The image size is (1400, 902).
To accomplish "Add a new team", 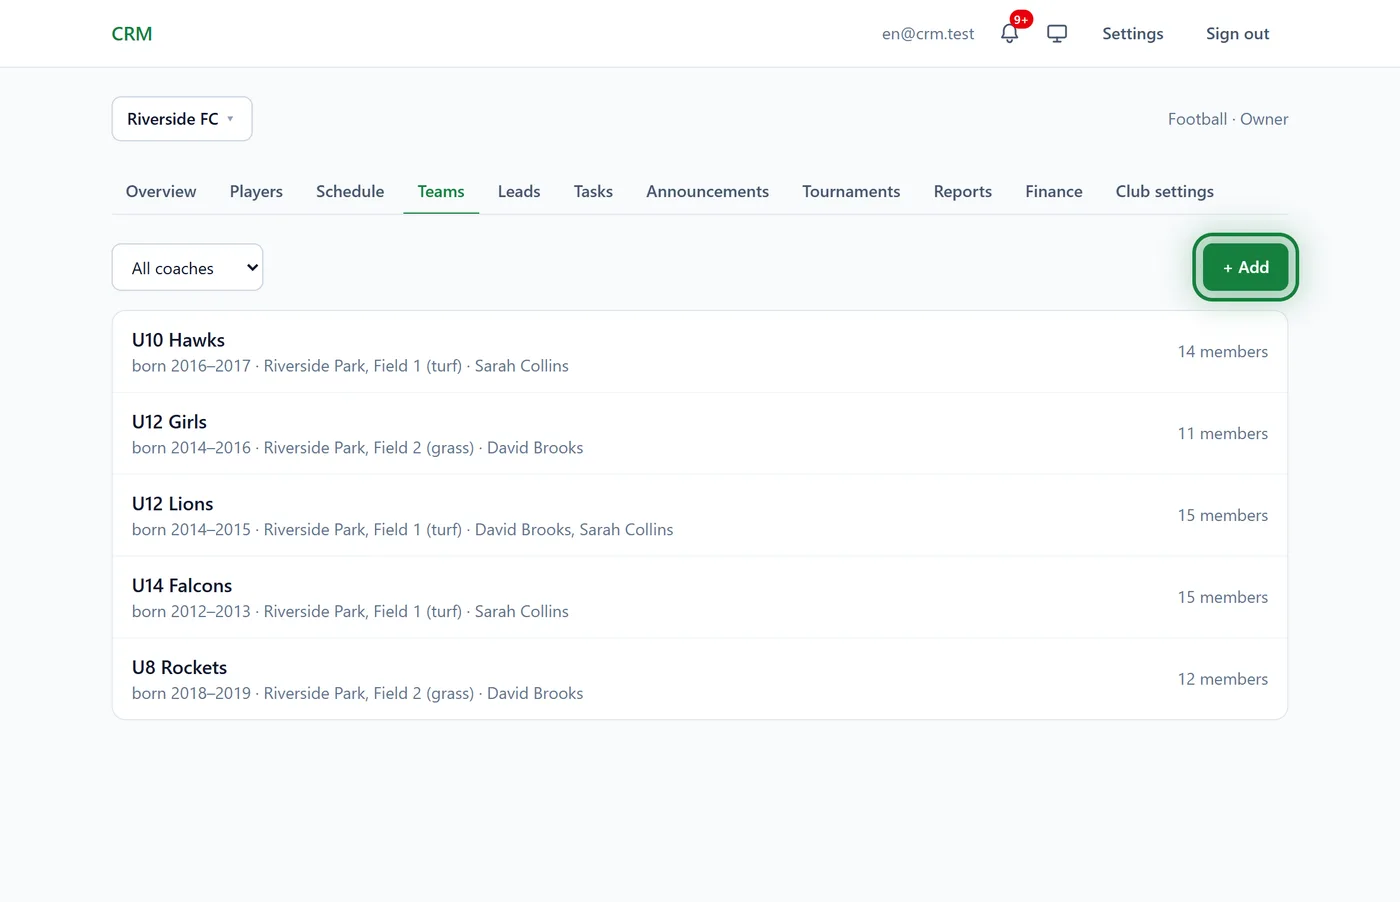I will coord(1245,267).
